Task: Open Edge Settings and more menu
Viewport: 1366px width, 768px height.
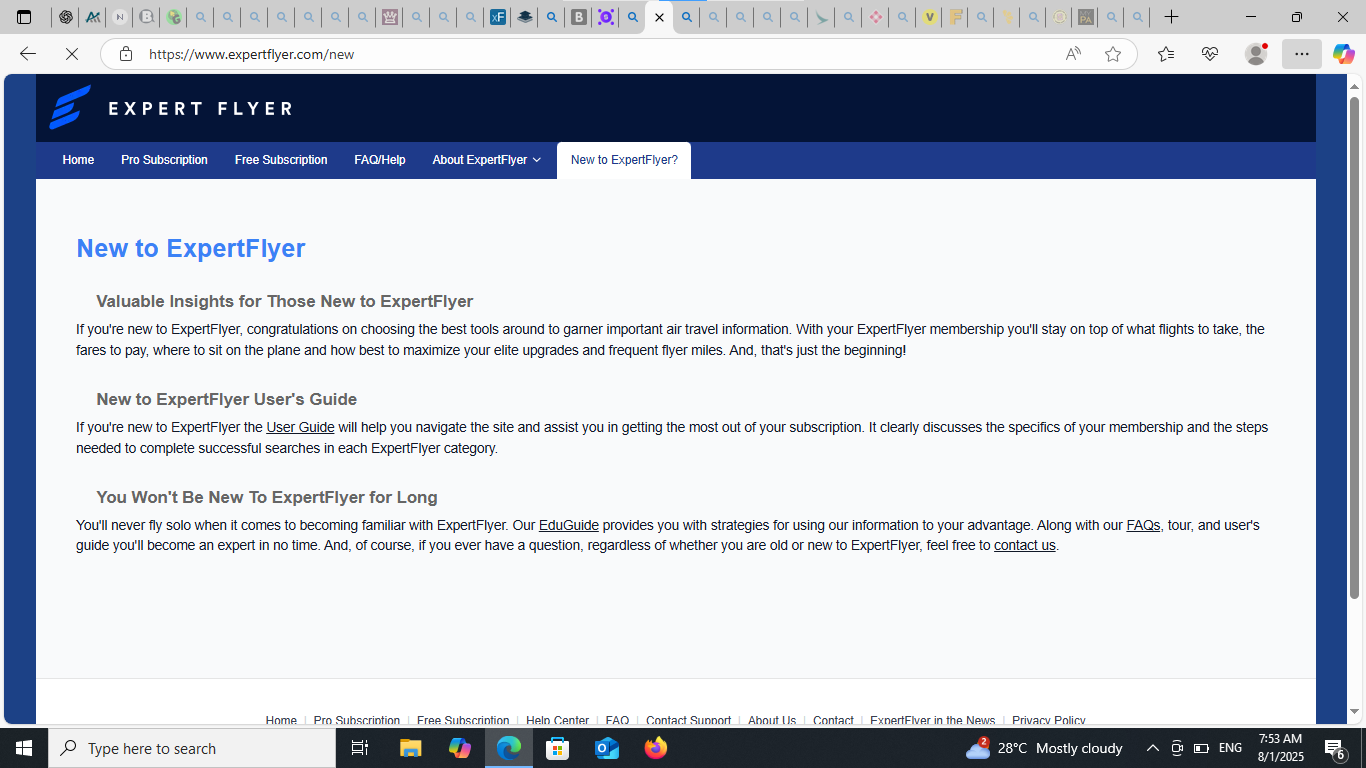Action: [1301, 54]
